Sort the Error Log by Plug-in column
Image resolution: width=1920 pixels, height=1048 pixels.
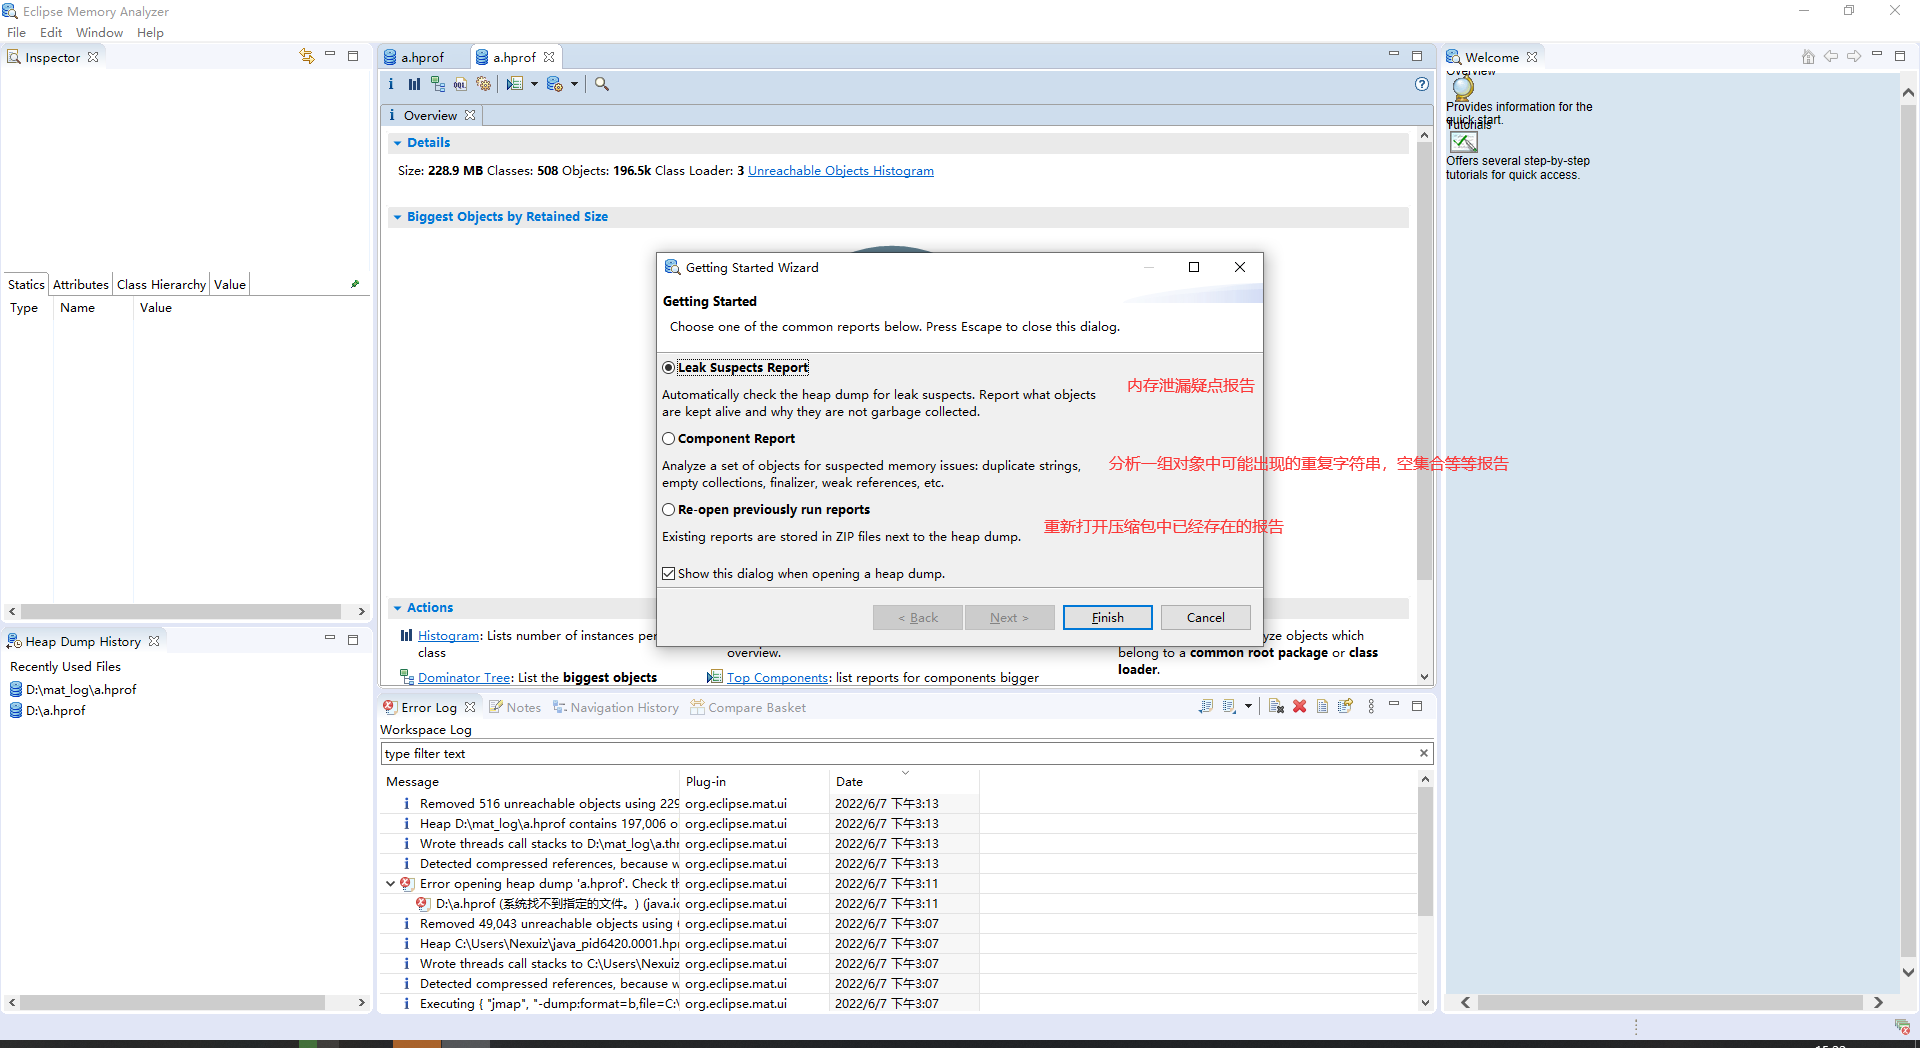tap(755, 781)
